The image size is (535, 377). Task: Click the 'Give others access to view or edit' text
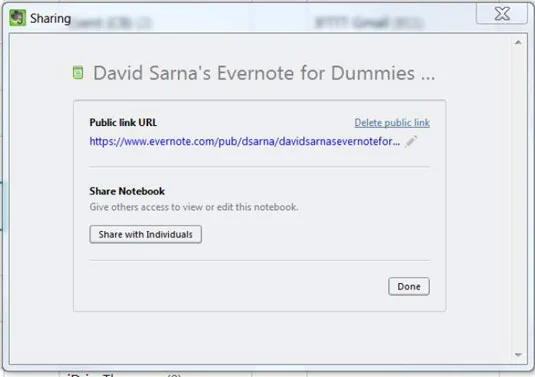(194, 207)
